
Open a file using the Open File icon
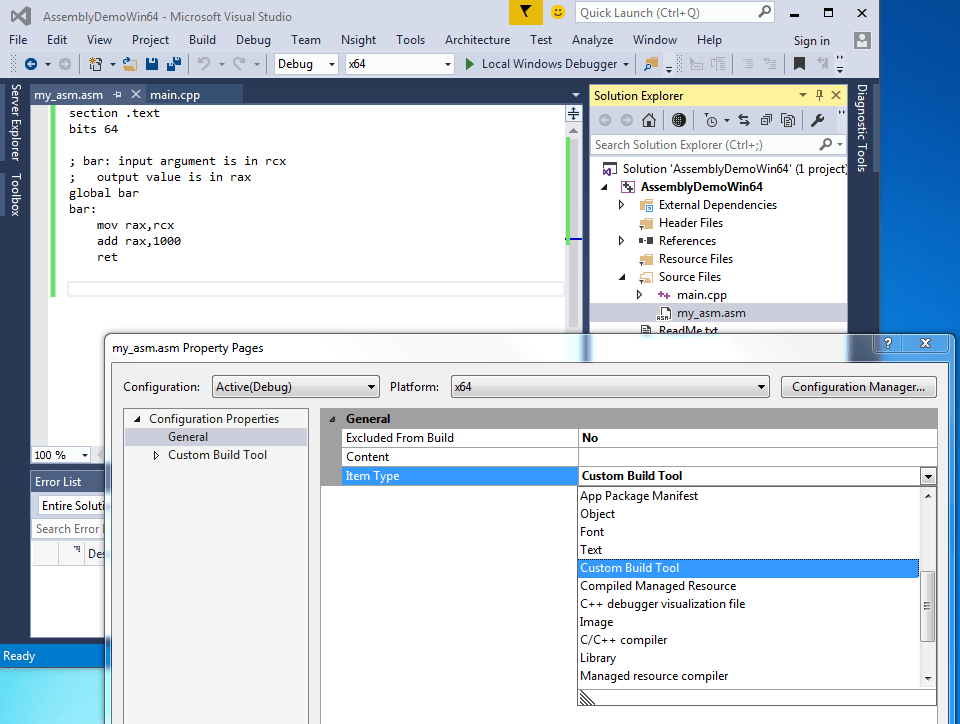point(130,64)
